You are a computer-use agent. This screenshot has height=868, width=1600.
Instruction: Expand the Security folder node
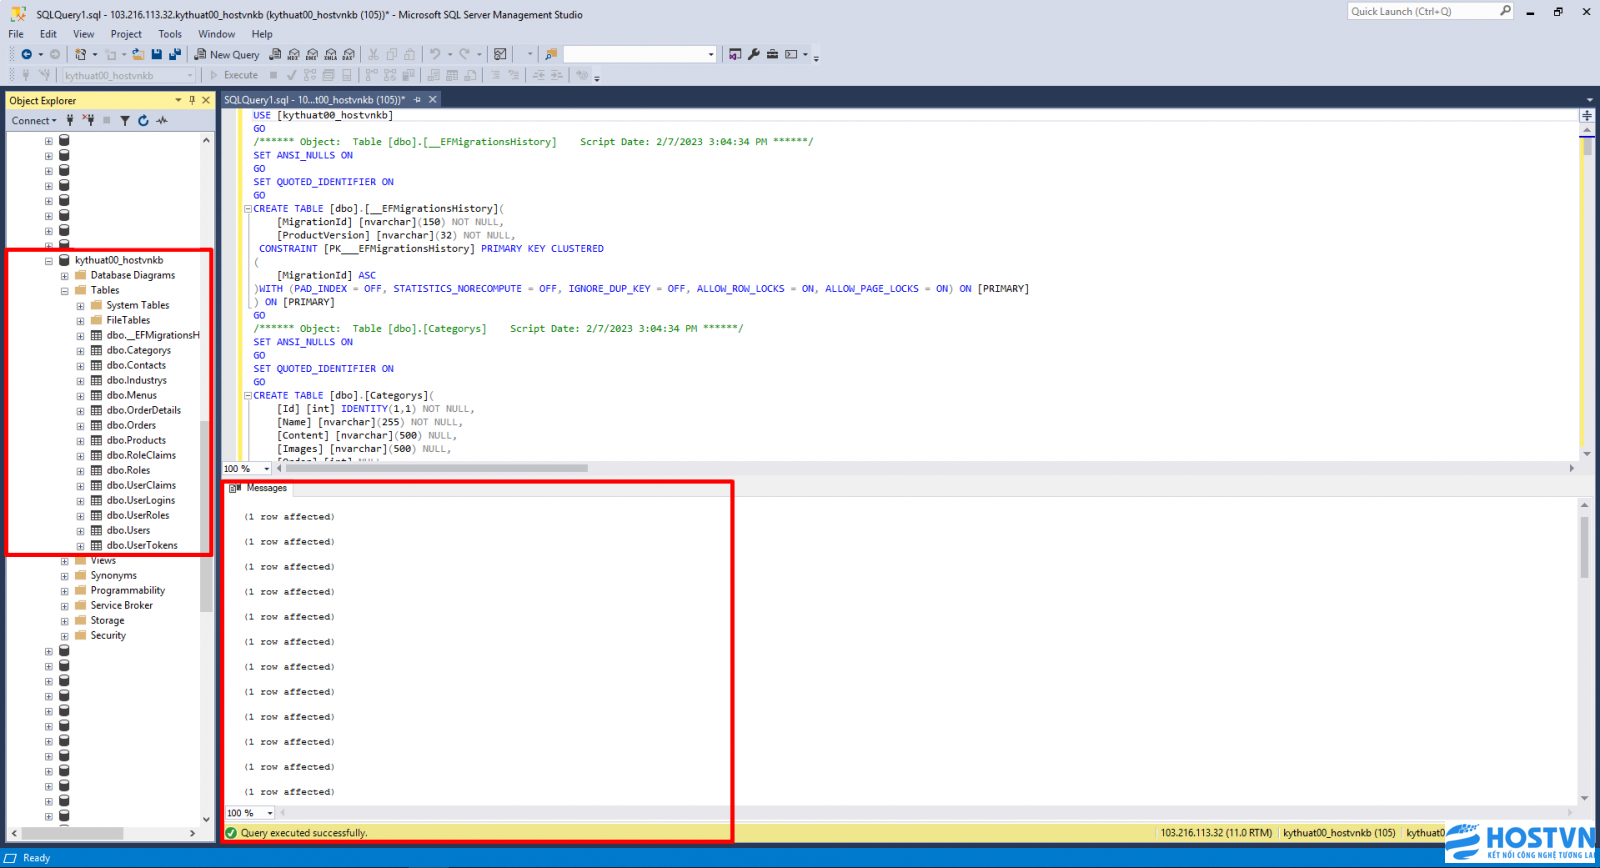64,636
